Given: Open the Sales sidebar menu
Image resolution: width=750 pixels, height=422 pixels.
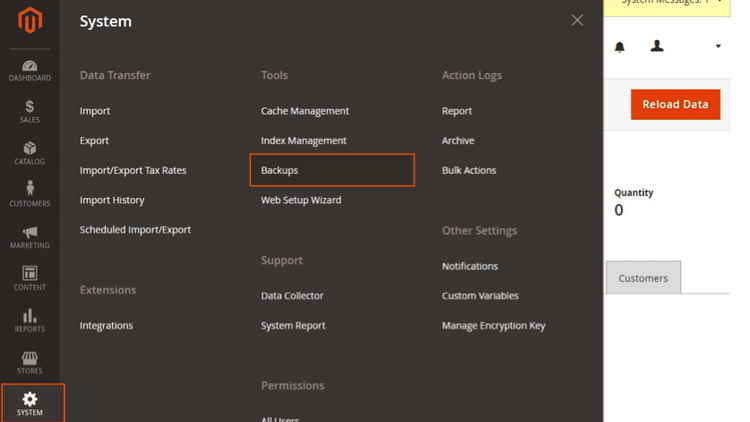Looking at the screenshot, I should tap(30, 111).
